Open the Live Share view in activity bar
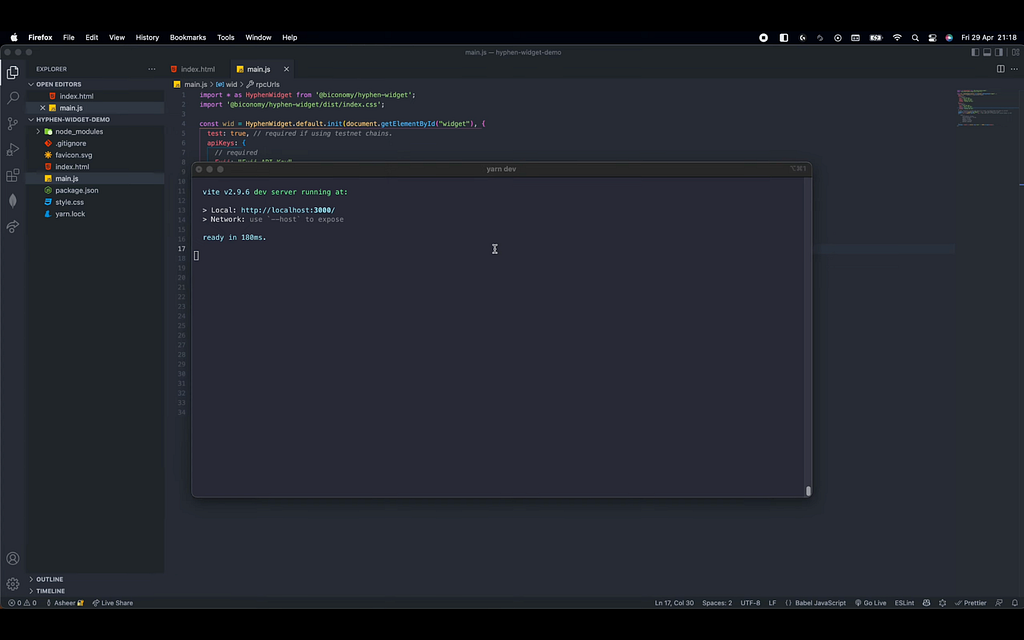 tap(12, 227)
